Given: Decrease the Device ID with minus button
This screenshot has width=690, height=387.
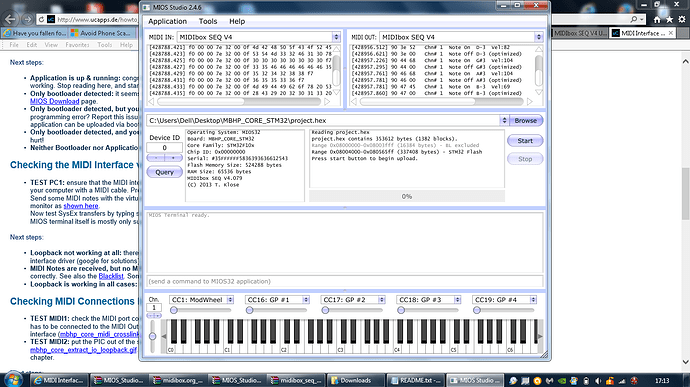Looking at the screenshot, I should tap(155, 158).
